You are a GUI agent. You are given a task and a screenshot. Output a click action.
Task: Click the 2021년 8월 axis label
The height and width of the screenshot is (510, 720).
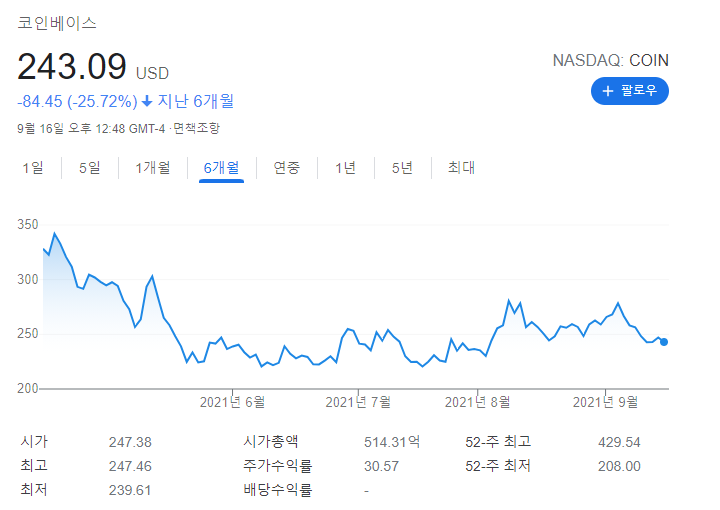pyautogui.click(x=478, y=402)
